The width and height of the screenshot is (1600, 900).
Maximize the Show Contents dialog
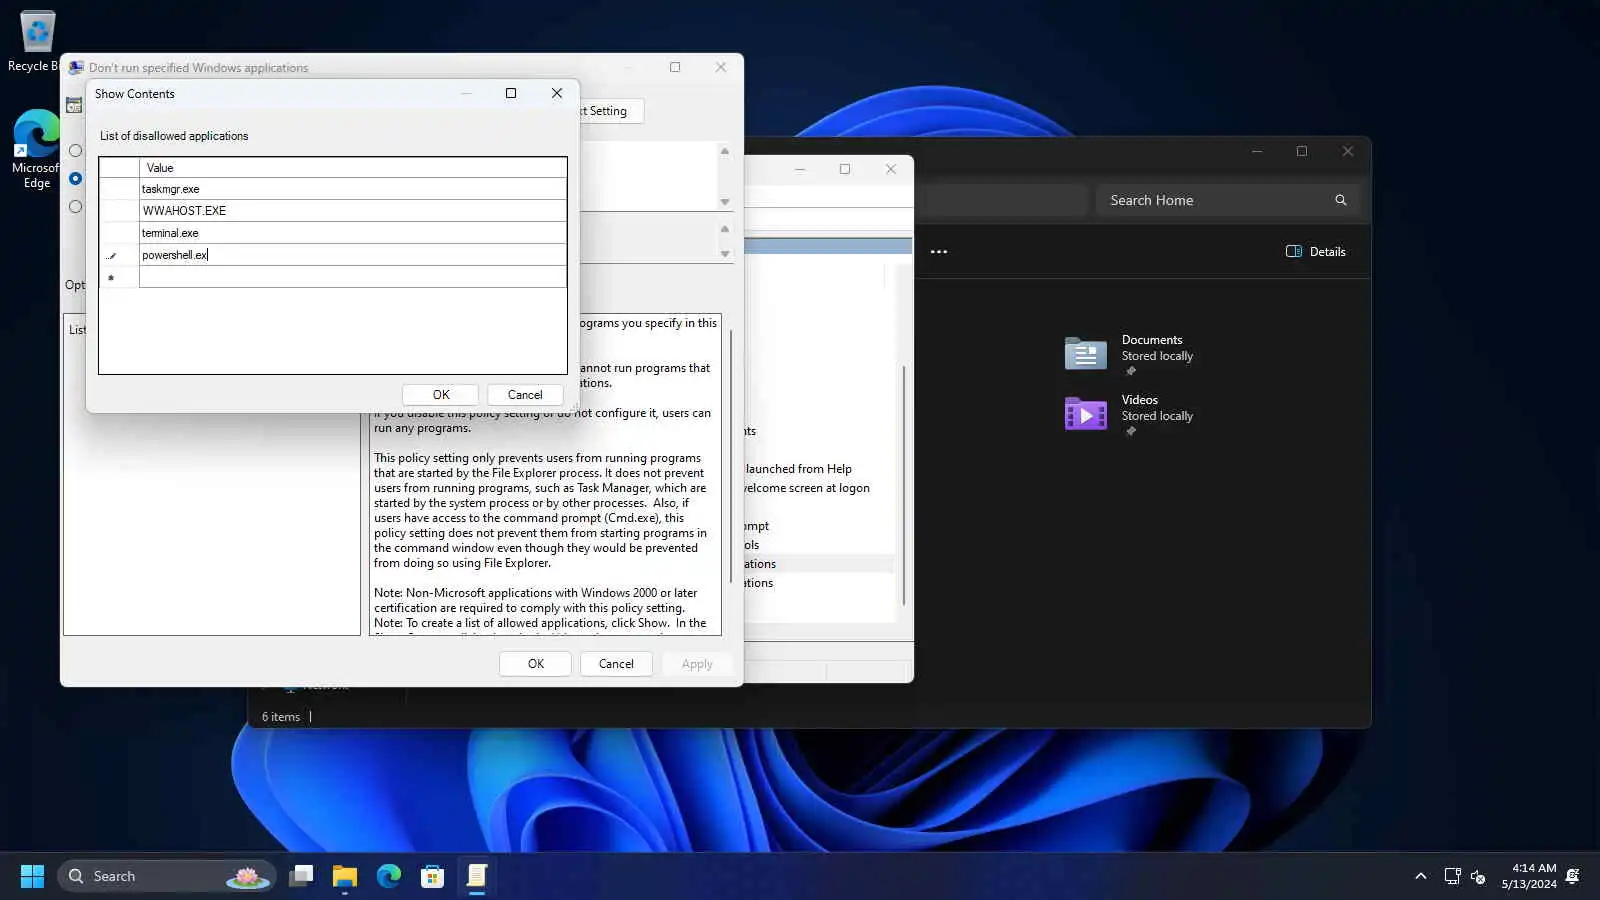pyautogui.click(x=511, y=93)
